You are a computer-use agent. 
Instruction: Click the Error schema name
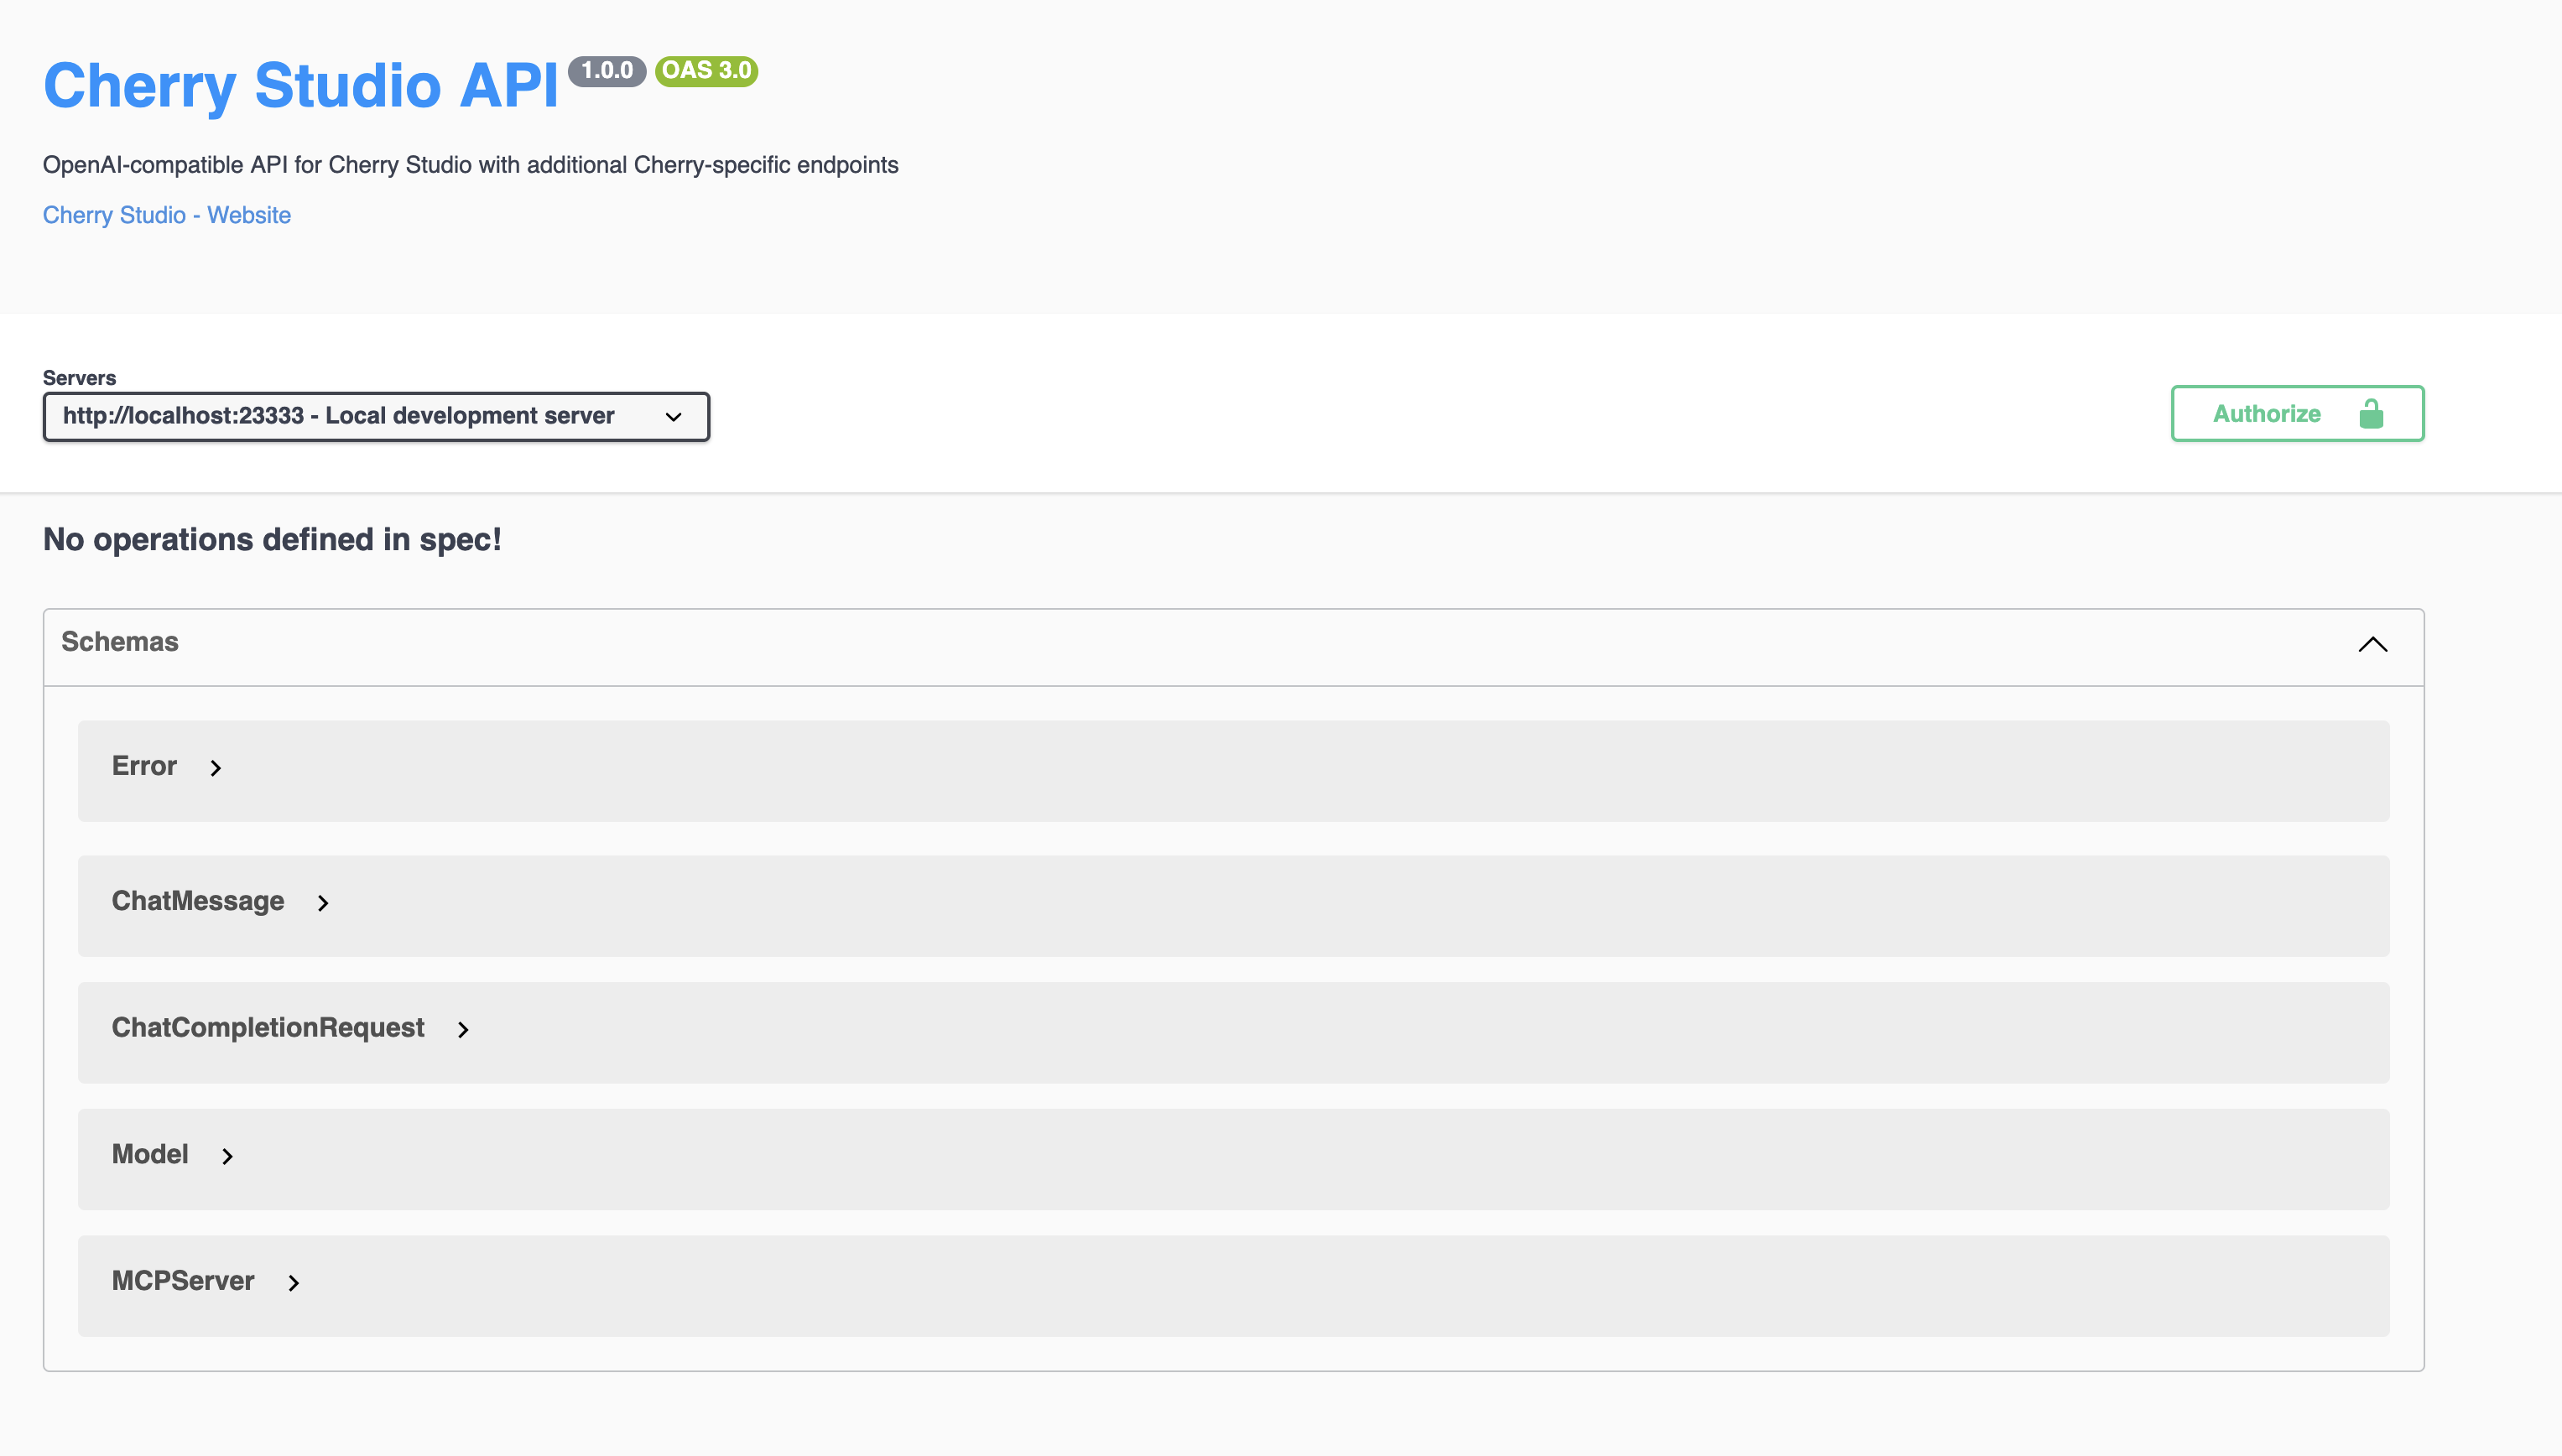pos(144,766)
